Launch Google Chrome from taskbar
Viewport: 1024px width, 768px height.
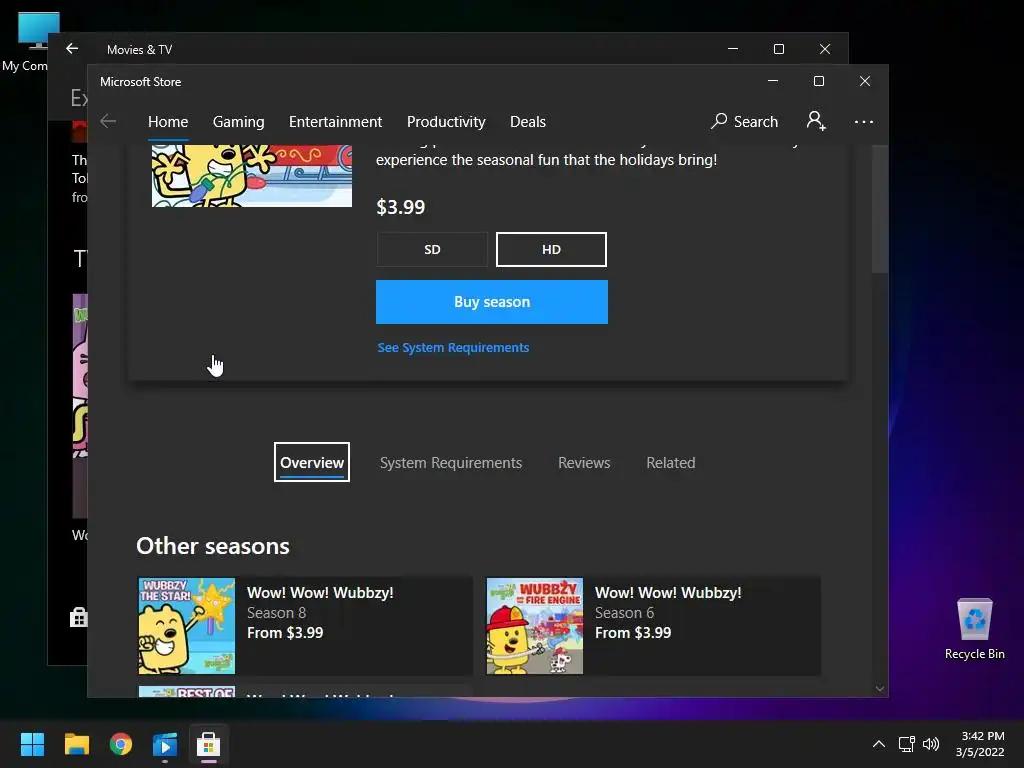tap(121, 744)
